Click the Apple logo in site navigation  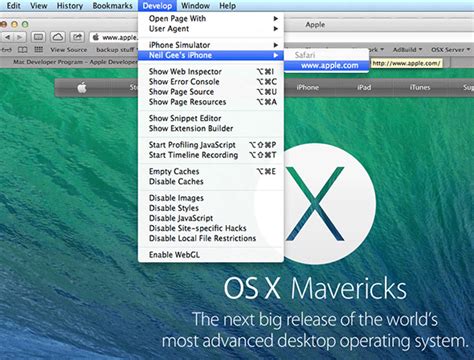click(x=82, y=88)
